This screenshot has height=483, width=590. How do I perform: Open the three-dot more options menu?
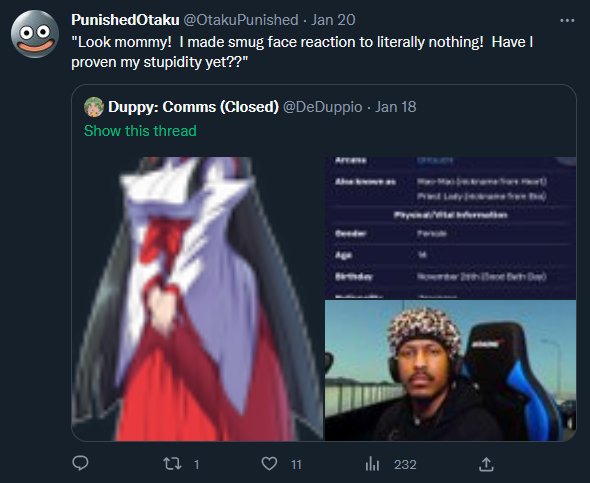(x=567, y=20)
